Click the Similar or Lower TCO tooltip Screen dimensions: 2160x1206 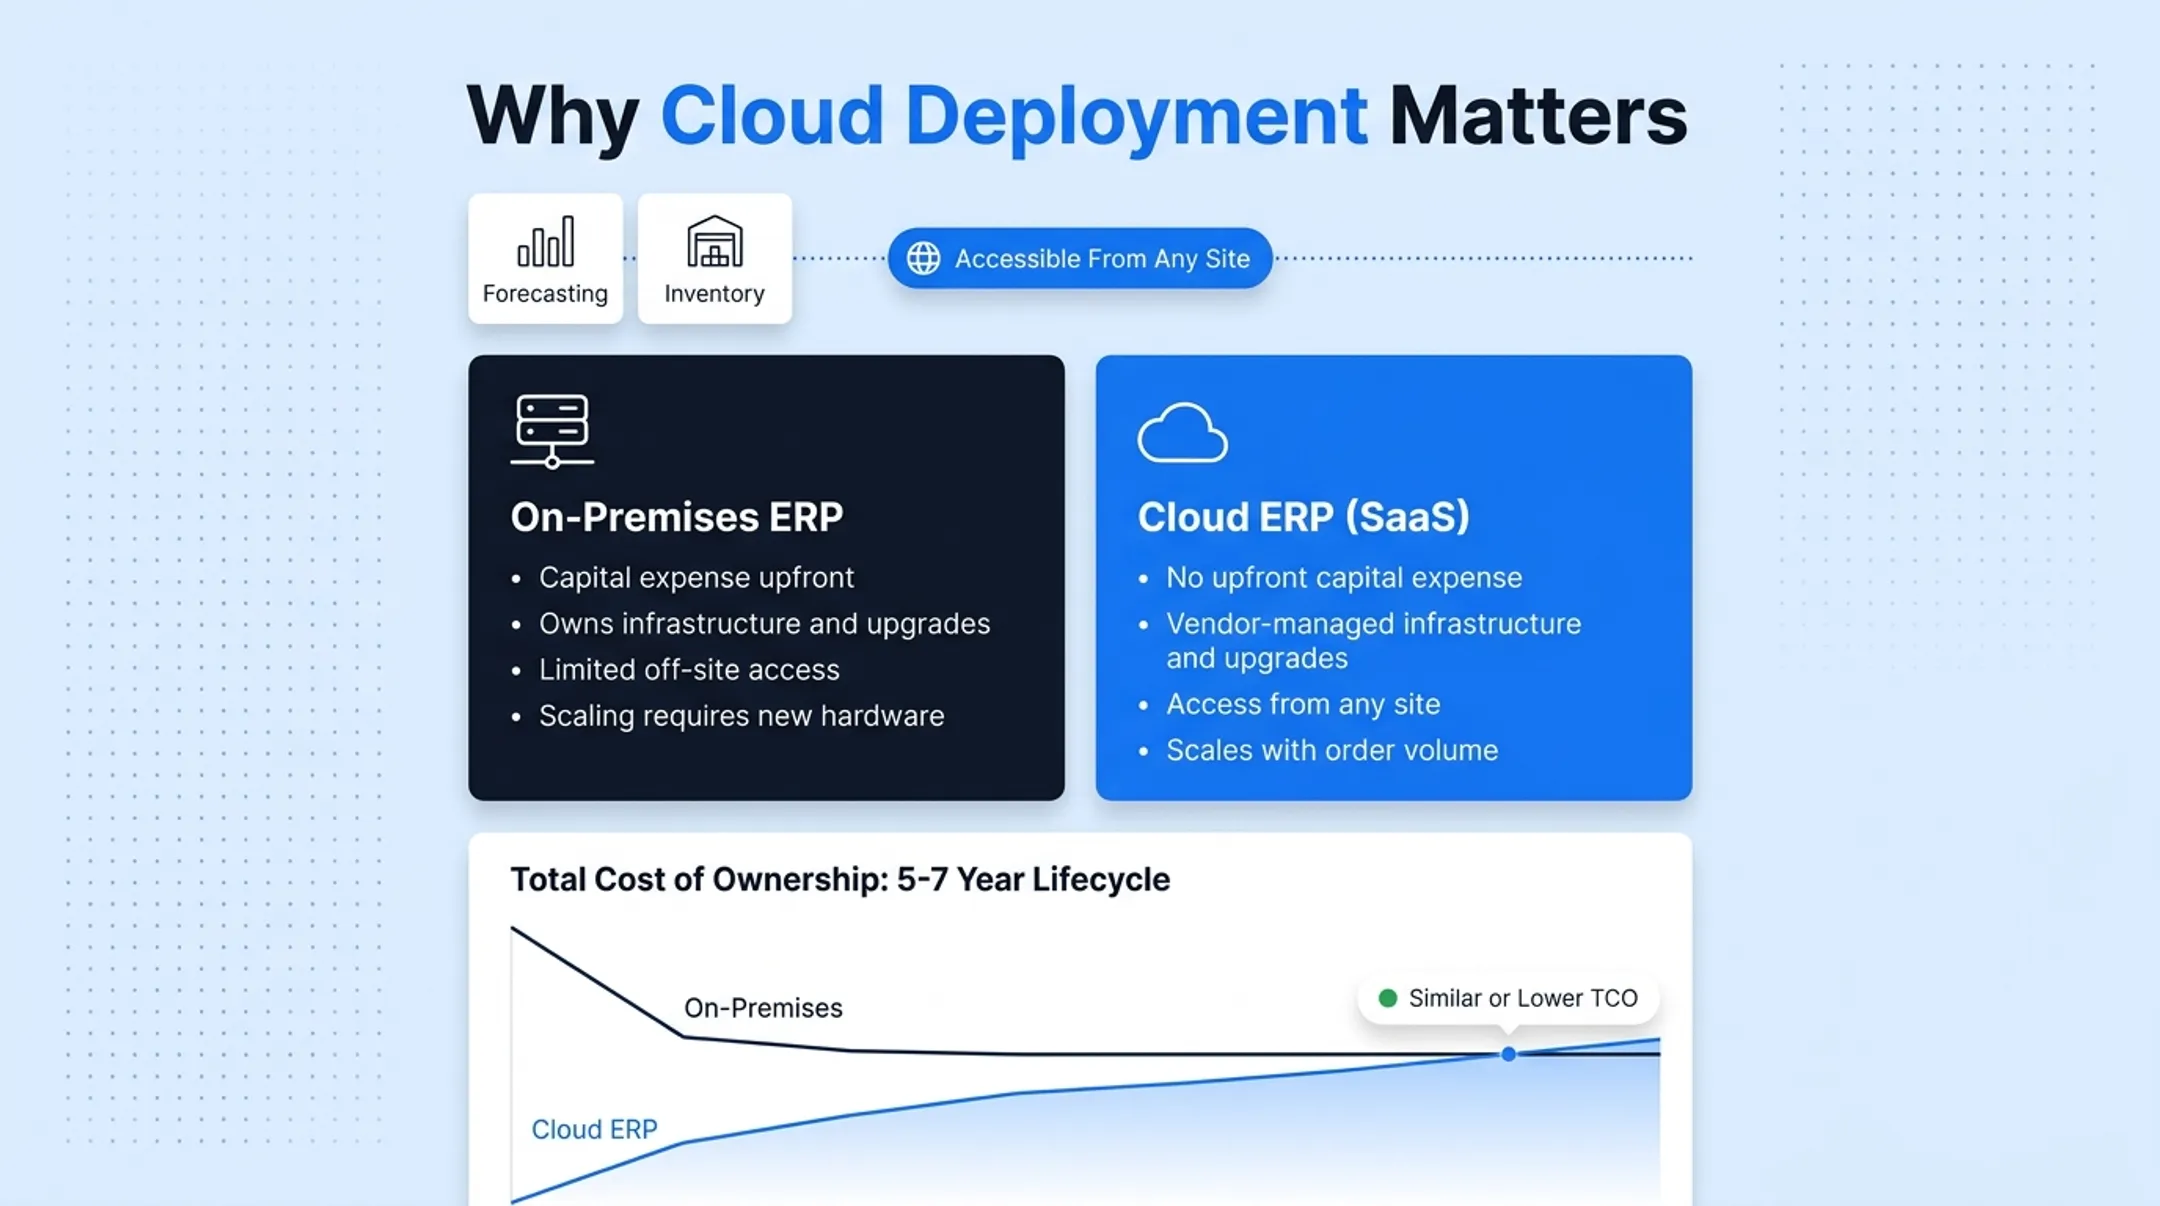pyautogui.click(x=1508, y=998)
